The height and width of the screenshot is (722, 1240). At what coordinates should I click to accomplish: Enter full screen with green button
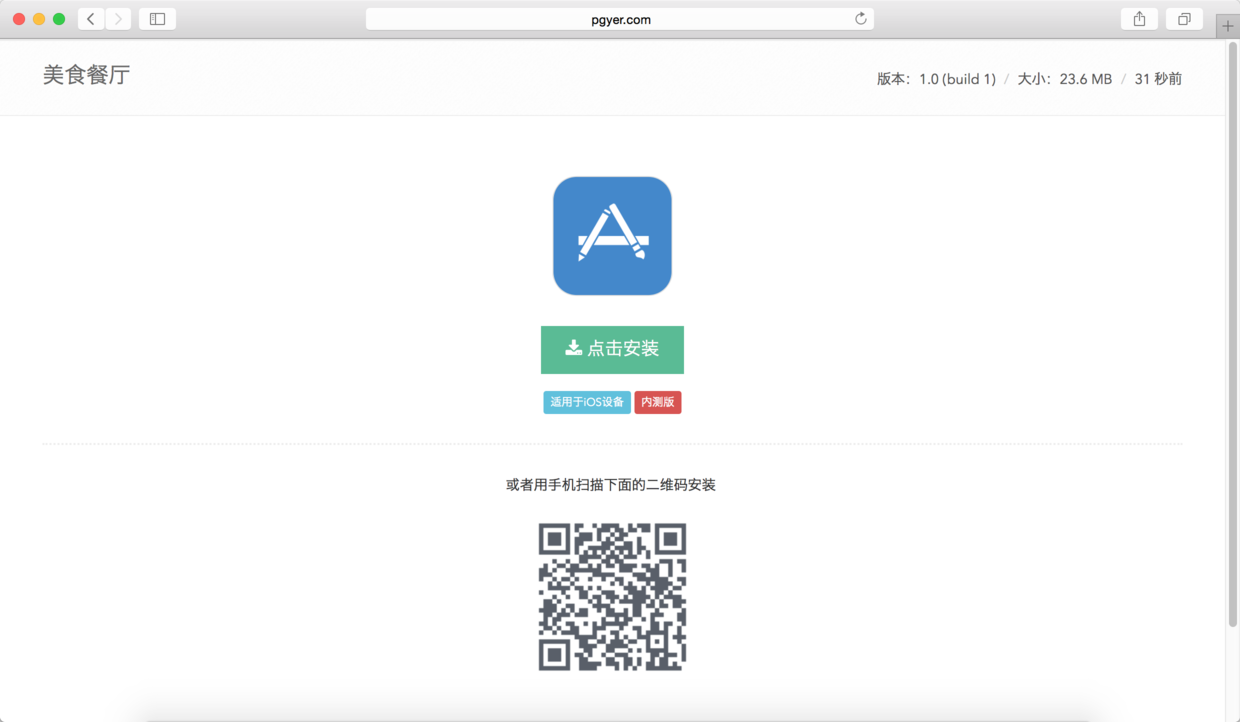[x=59, y=19]
